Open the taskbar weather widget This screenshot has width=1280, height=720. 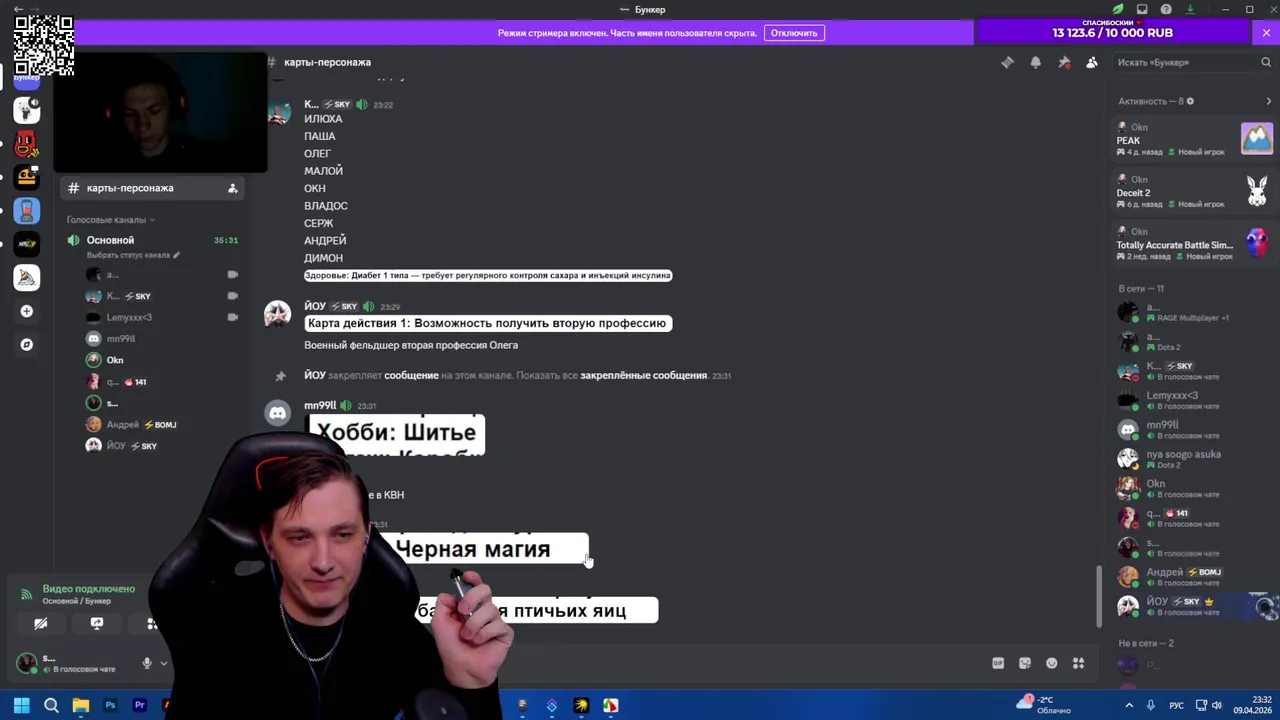click(1045, 705)
